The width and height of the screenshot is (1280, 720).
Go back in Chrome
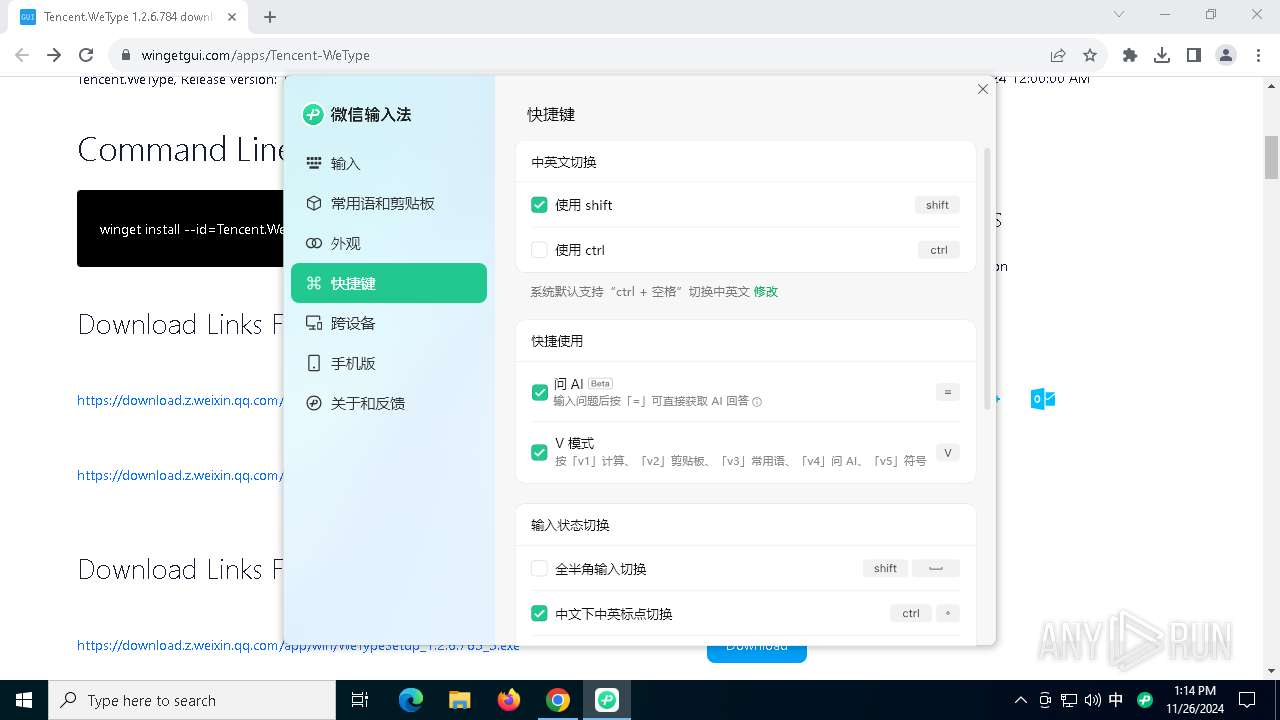tap(22, 55)
